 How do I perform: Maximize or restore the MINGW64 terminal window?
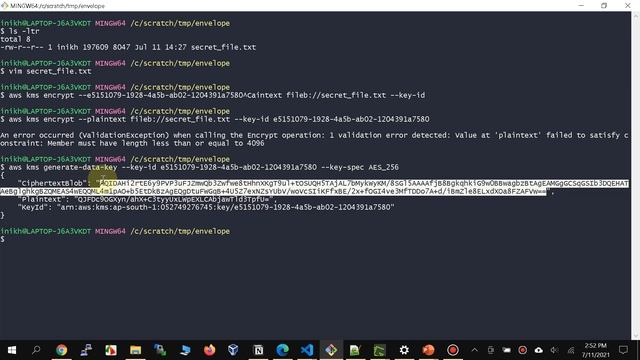pos(604,5)
